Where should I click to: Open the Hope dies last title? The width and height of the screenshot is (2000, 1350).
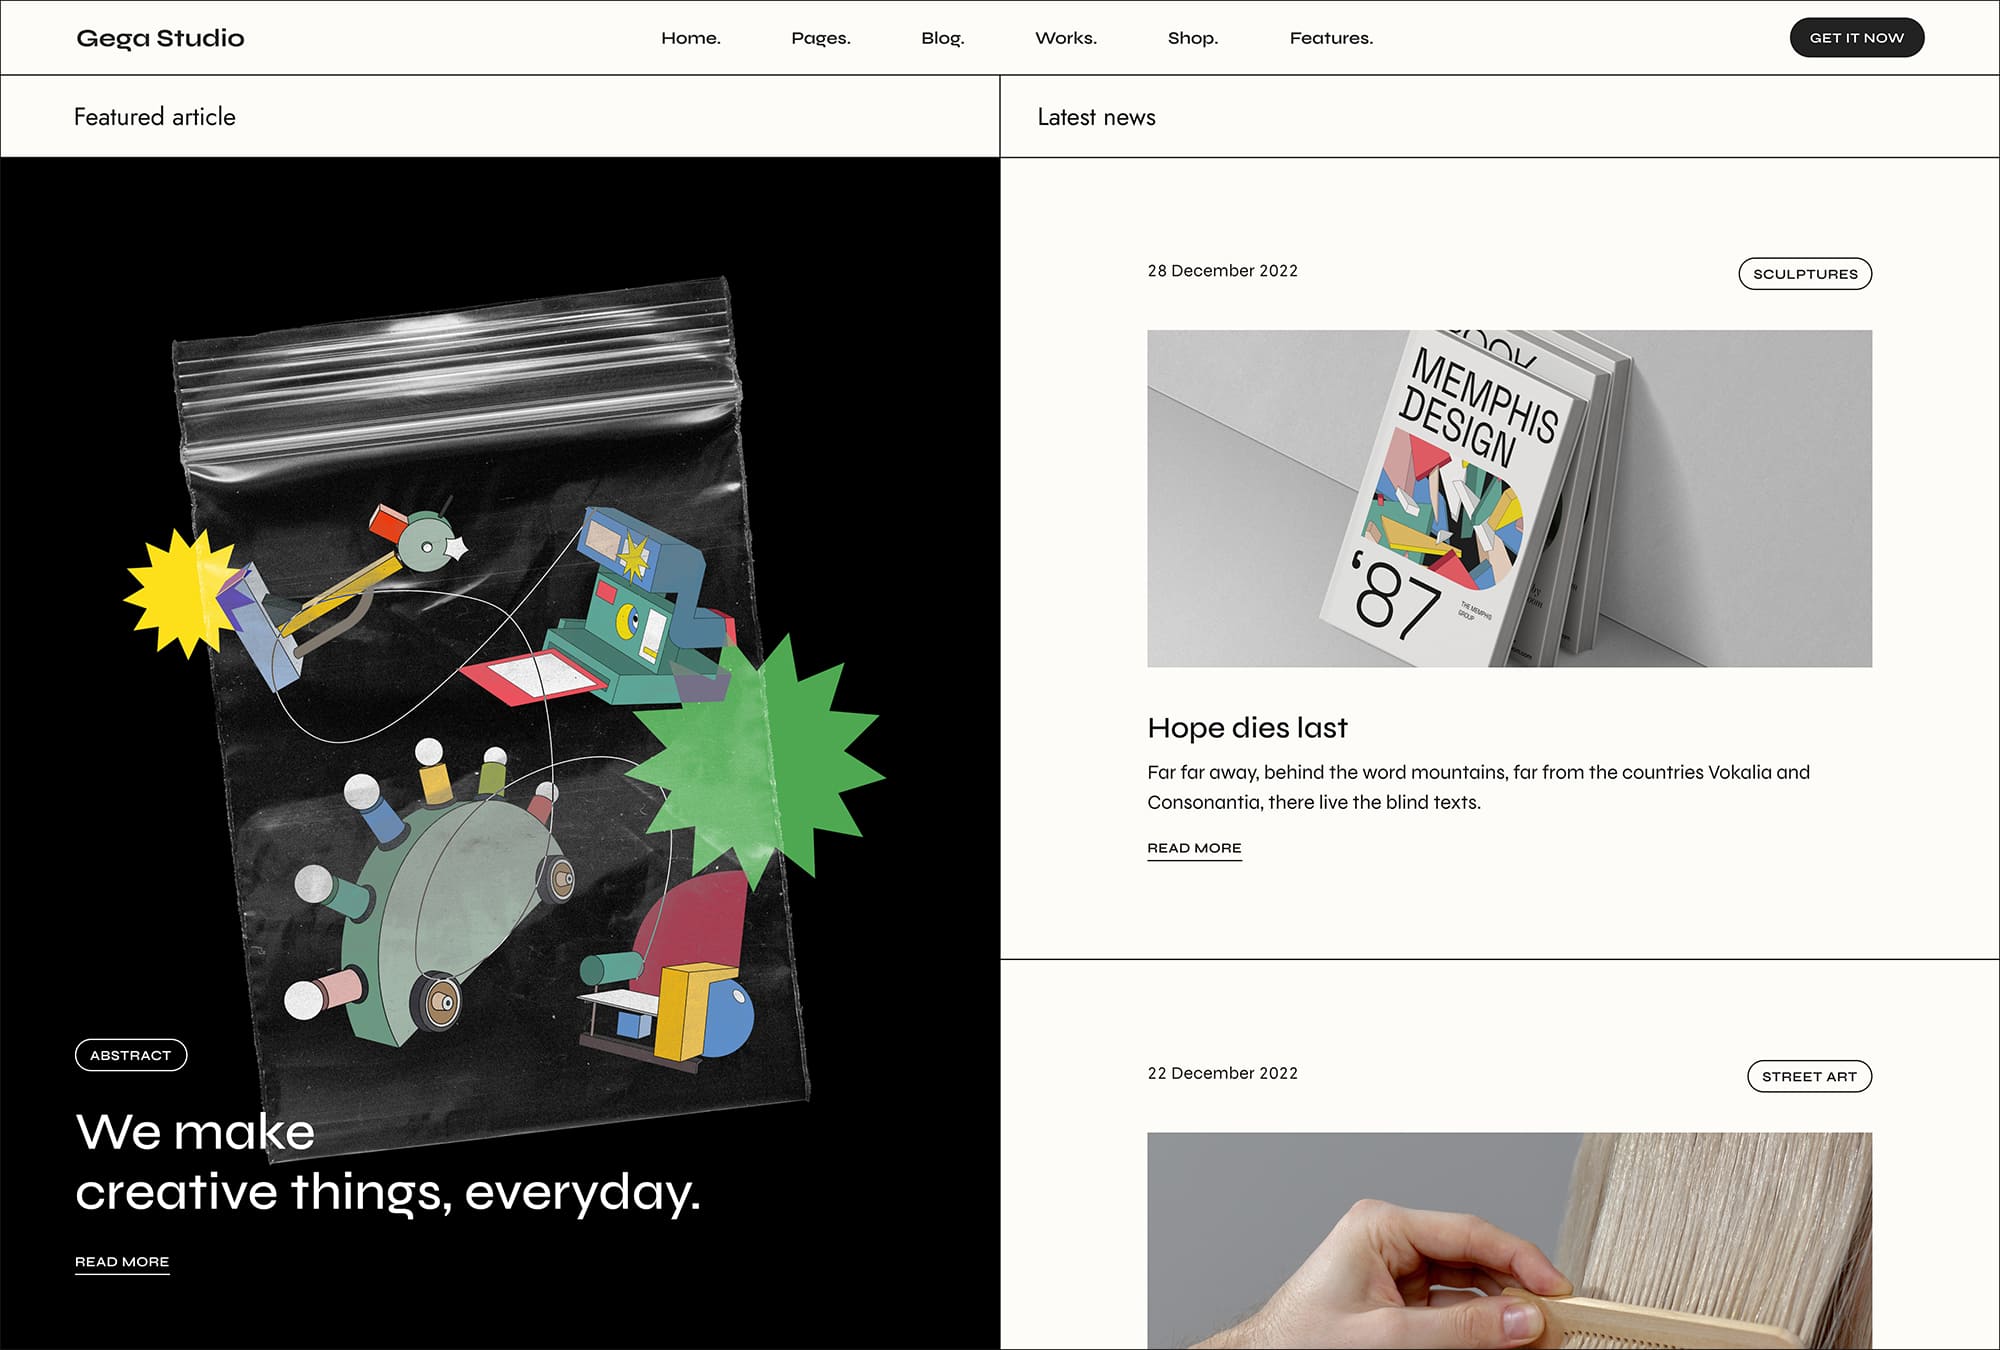click(x=1247, y=728)
